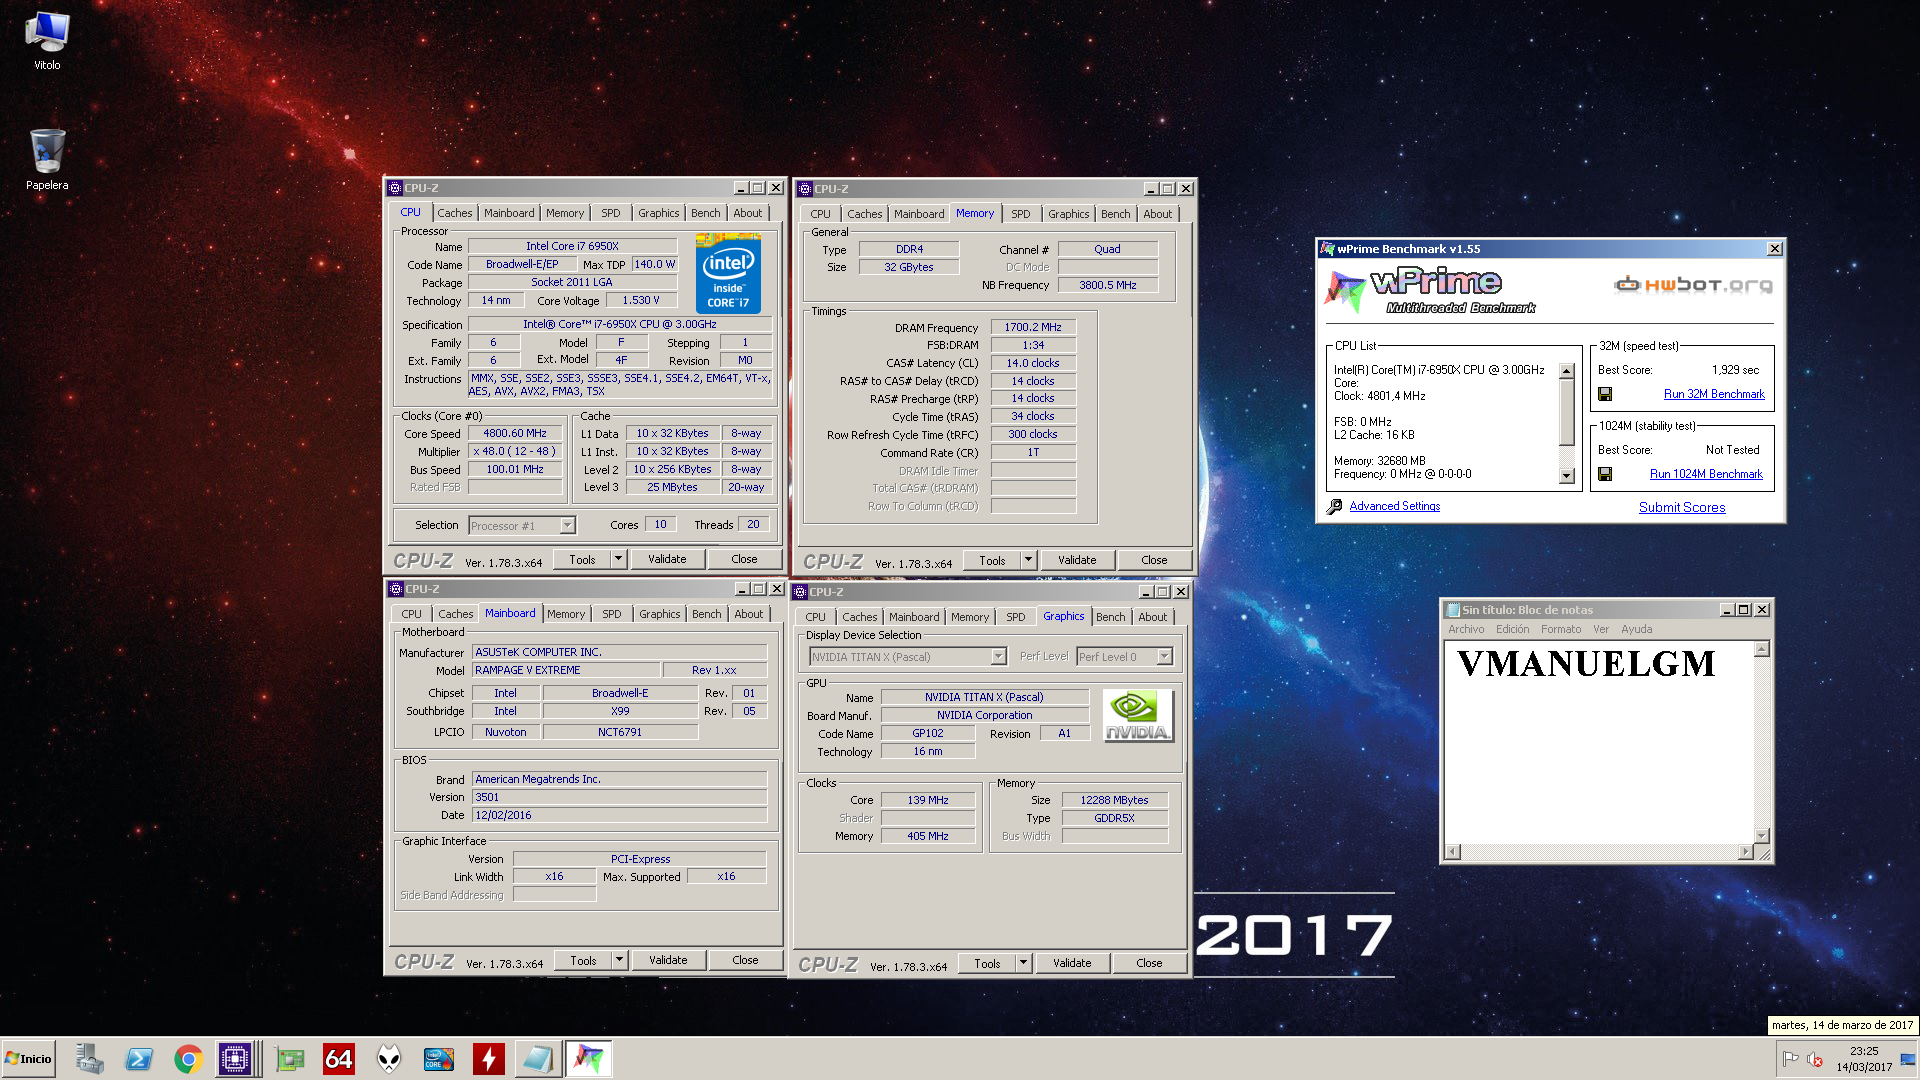Viewport: 1920px width, 1080px height.
Task: Open Archivo menu in Notepad
Action: [1466, 629]
